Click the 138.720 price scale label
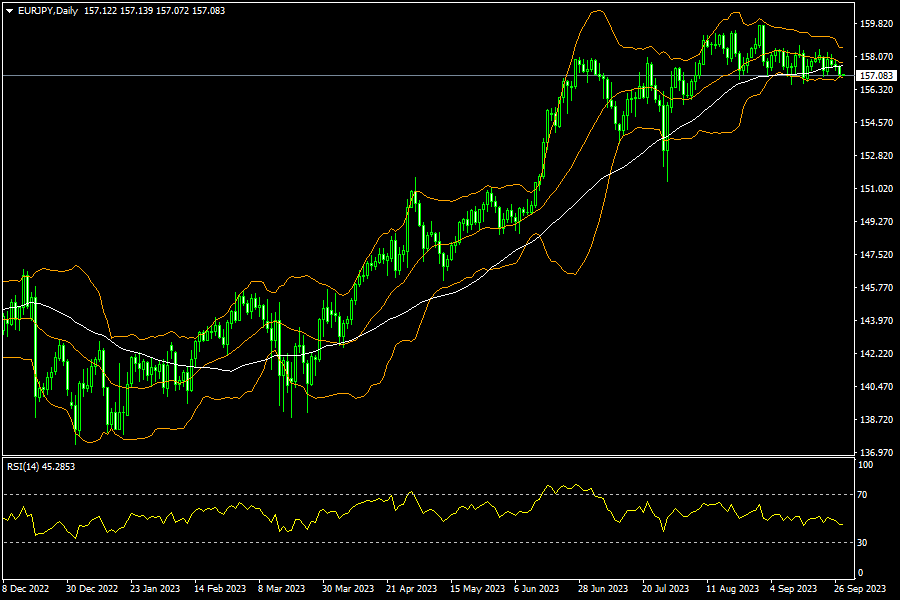The height and width of the screenshot is (600, 900). coord(876,420)
